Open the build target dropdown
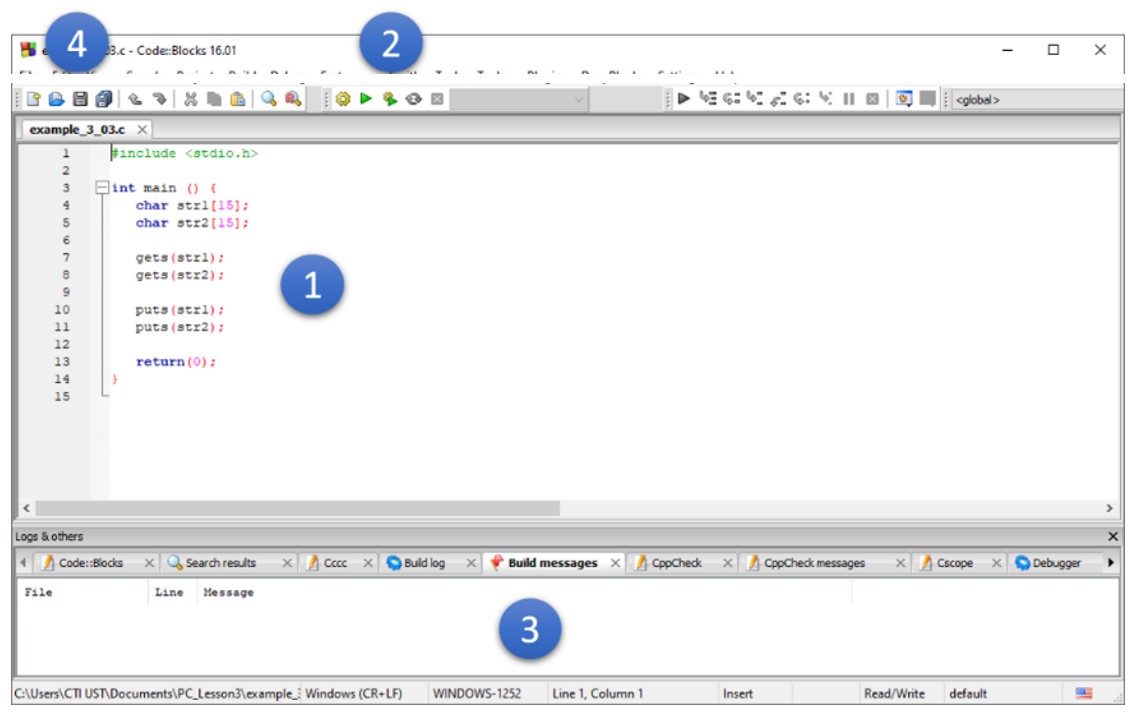 (580, 100)
